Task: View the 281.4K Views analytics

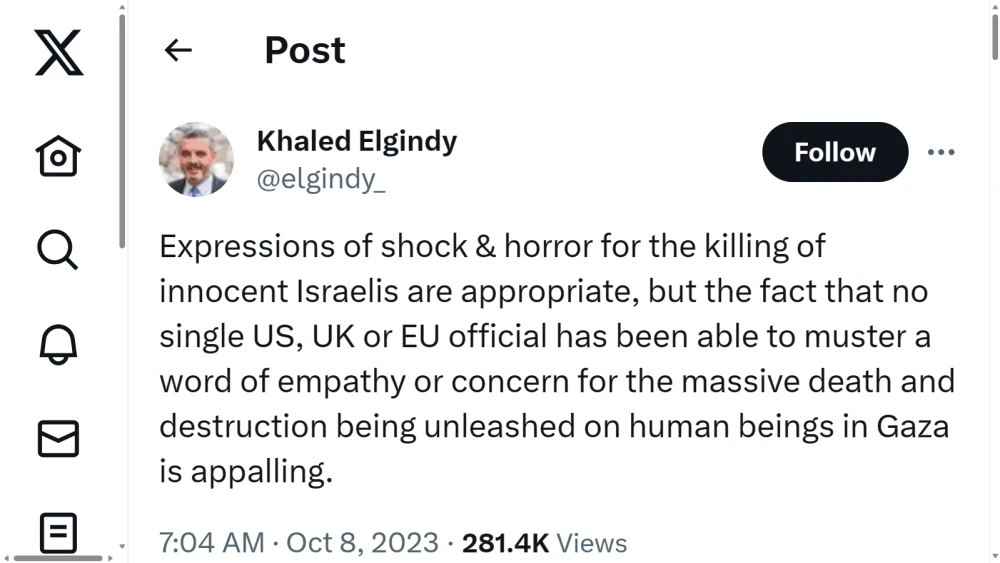Action: point(544,543)
